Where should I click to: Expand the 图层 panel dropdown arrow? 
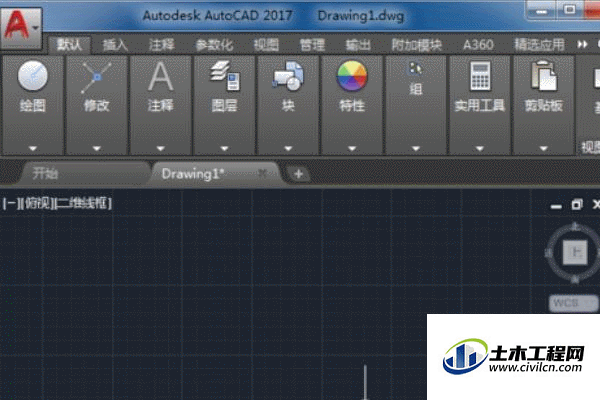pos(225,148)
